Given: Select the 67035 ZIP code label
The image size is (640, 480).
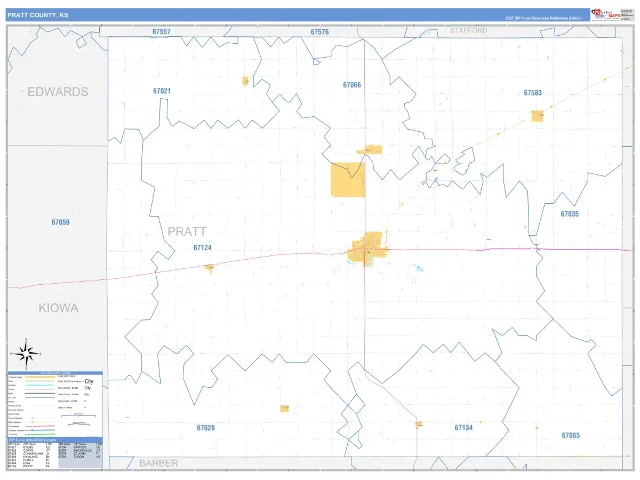Looking at the screenshot, I should (569, 214).
